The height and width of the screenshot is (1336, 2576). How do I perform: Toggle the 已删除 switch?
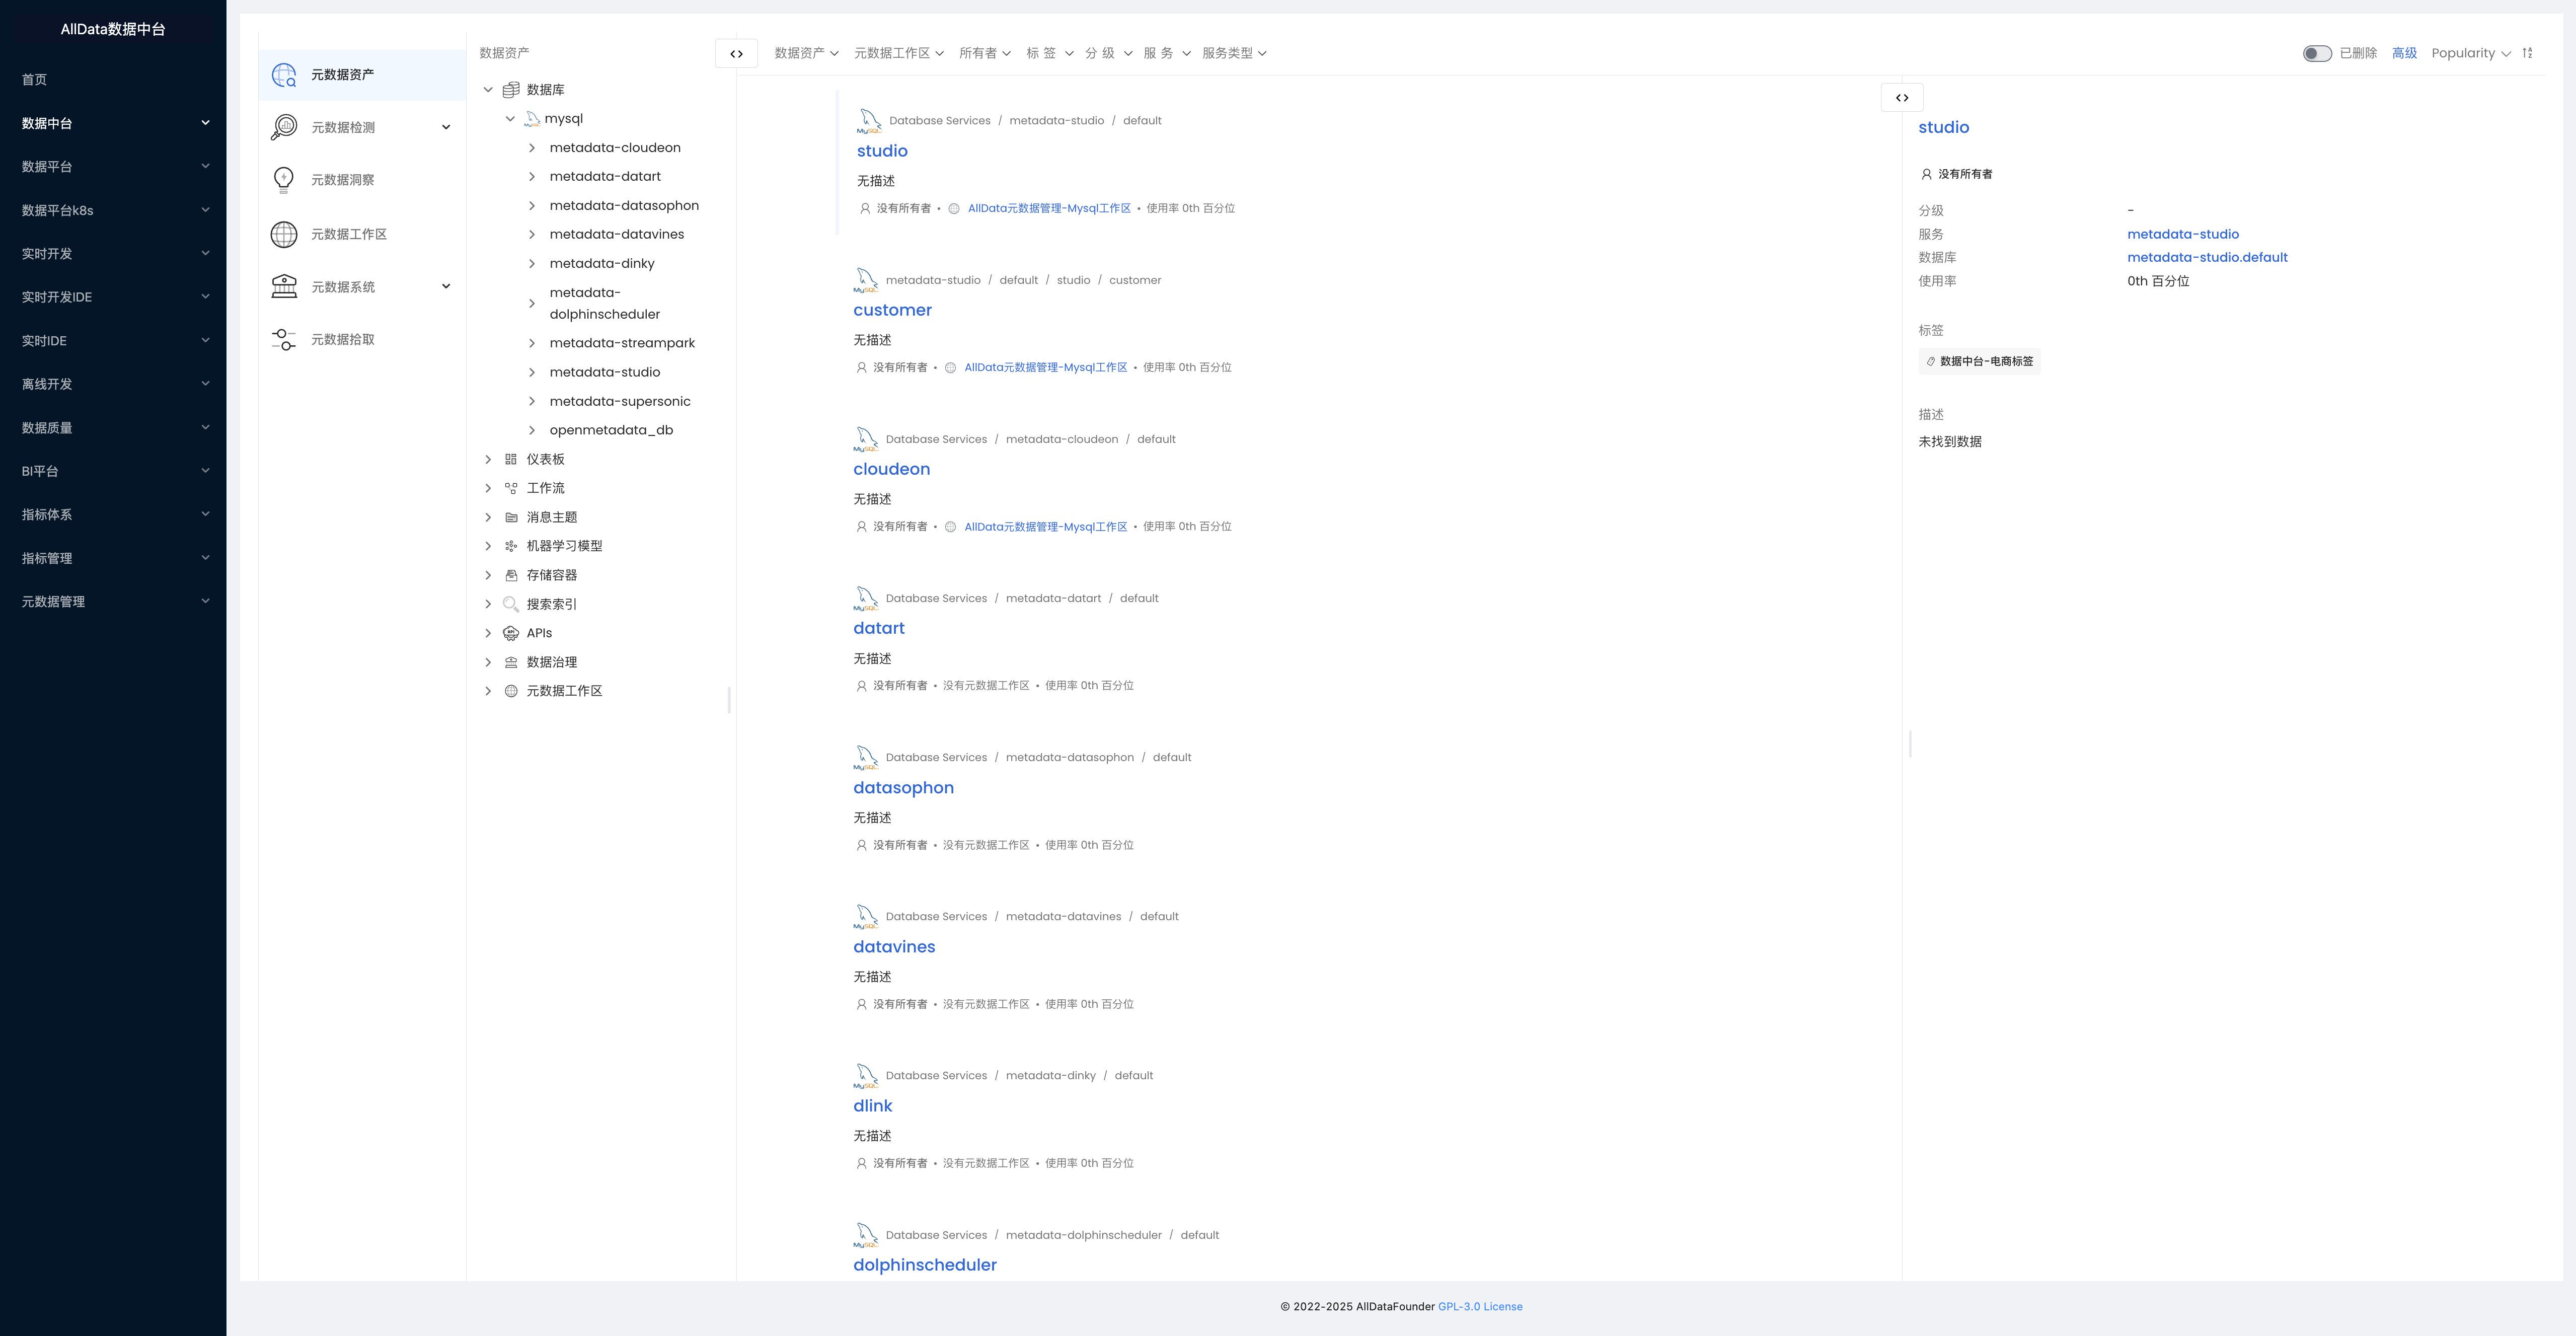point(2317,53)
